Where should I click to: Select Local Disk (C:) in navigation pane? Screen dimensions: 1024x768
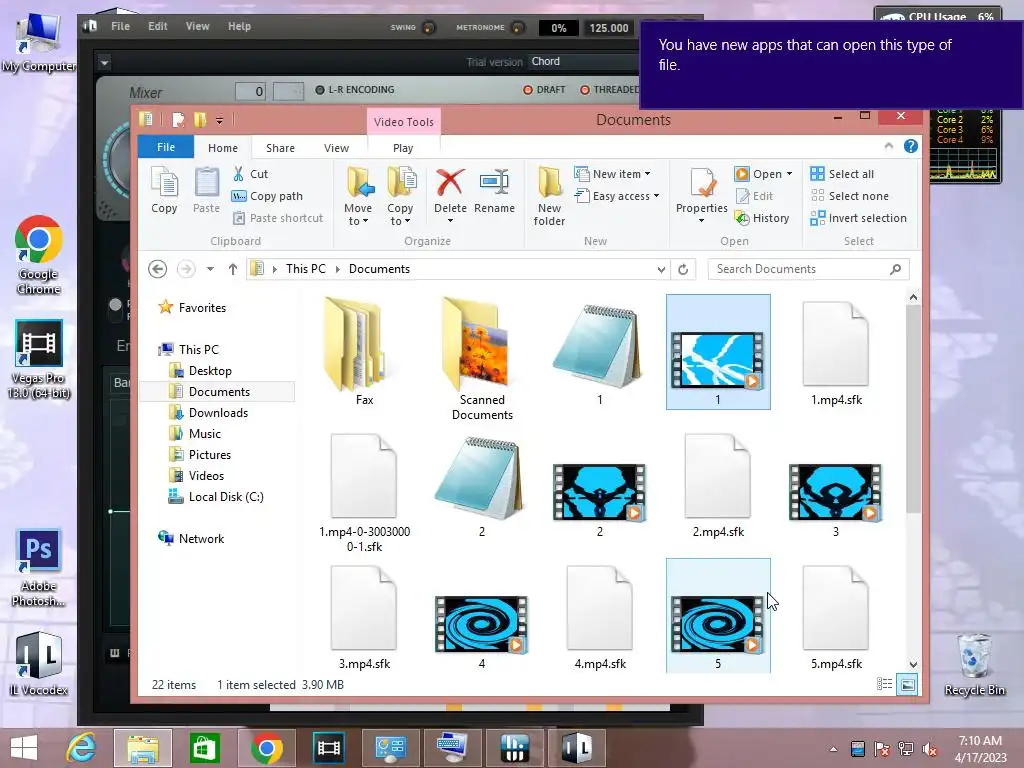(x=225, y=496)
